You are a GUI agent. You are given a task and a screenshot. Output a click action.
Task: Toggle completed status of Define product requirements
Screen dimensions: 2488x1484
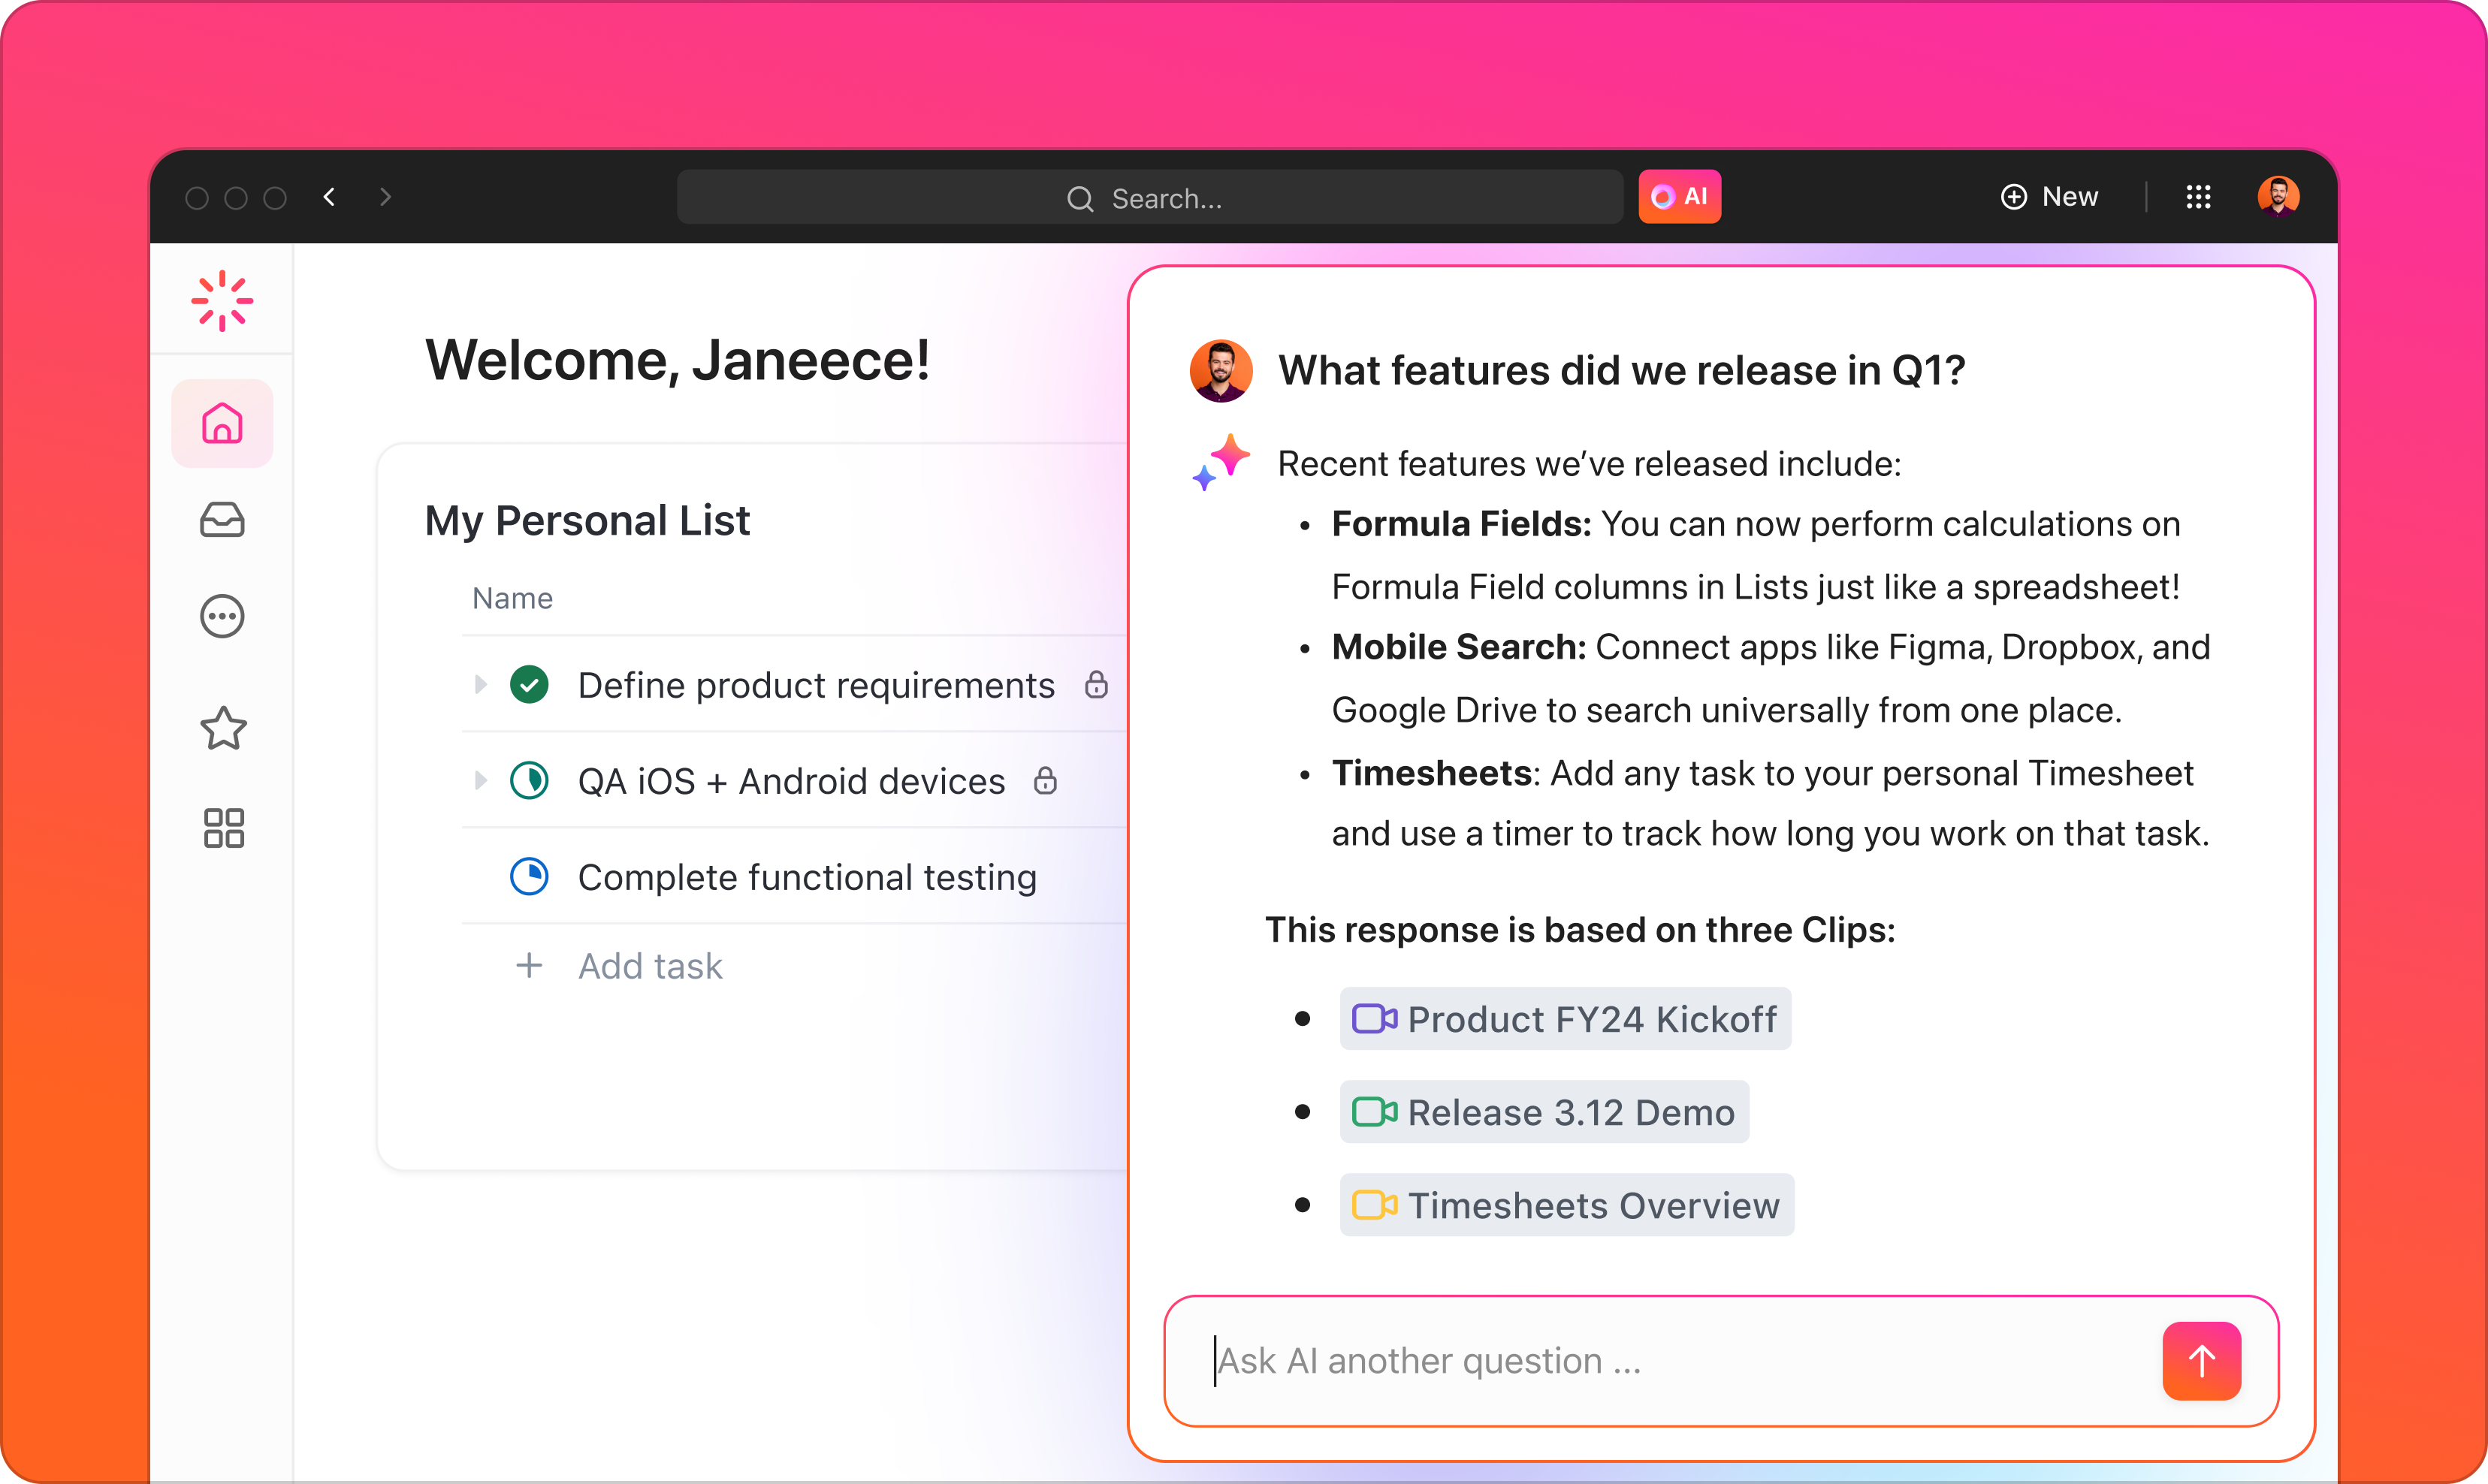tap(529, 685)
